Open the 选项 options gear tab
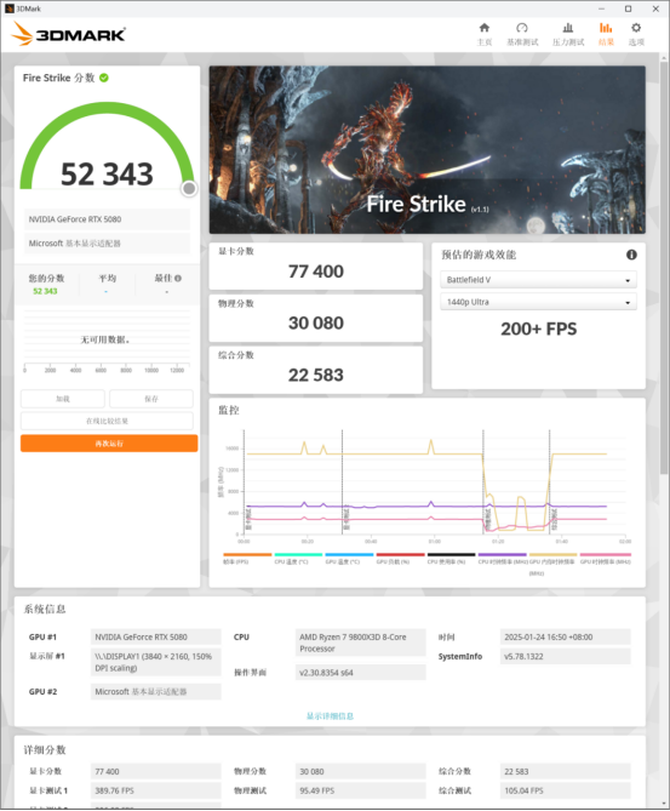The image size is (670, 811). pos(636,34)
